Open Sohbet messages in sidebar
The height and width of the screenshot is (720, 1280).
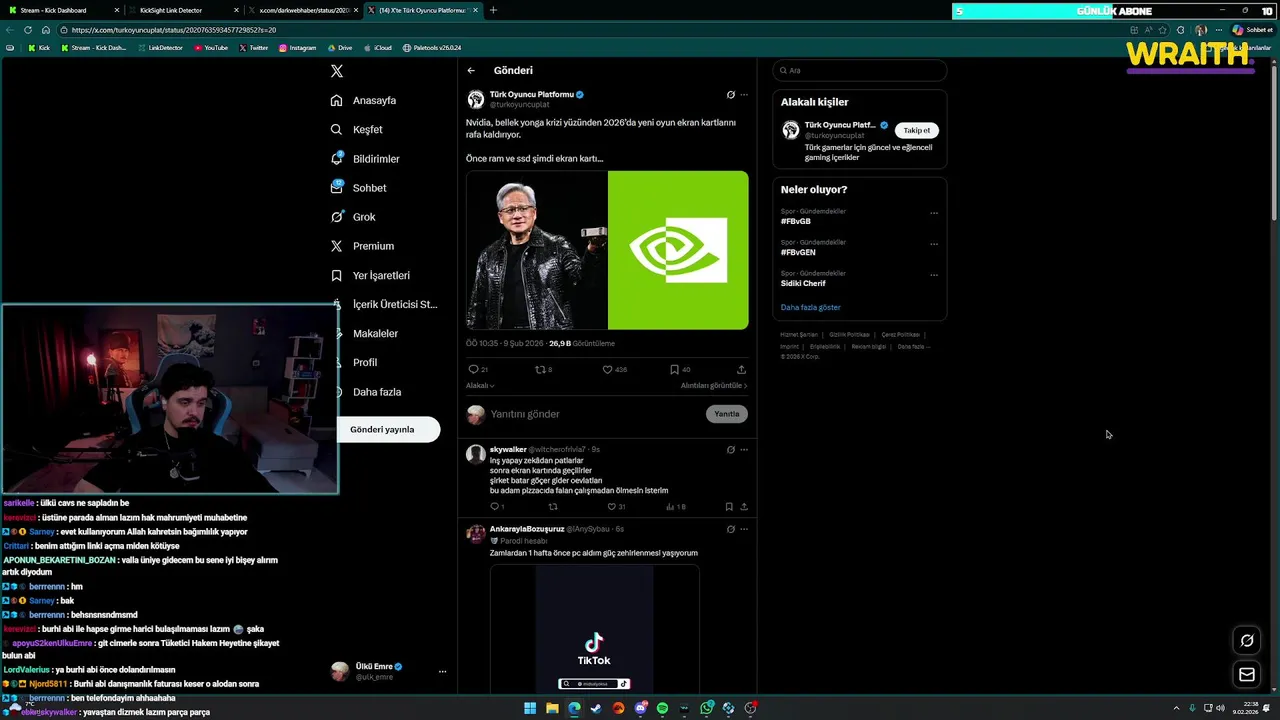coord(358,188)
